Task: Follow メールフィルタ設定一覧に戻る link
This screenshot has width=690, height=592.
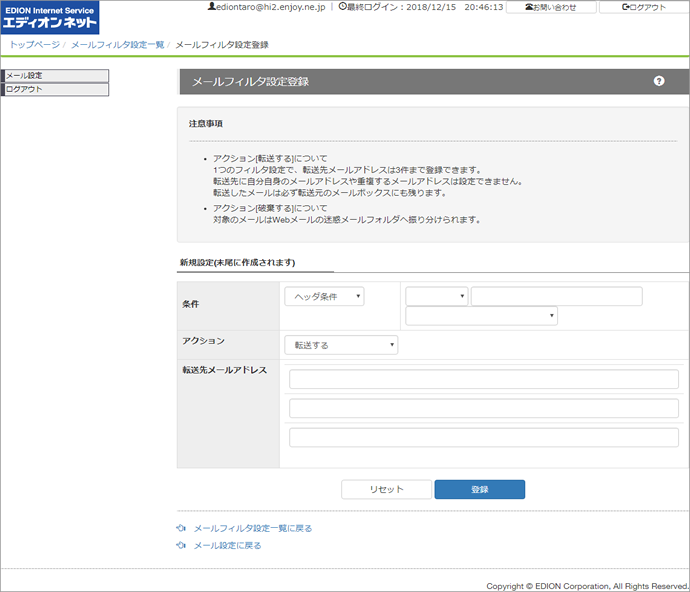Action: (253, 528)
